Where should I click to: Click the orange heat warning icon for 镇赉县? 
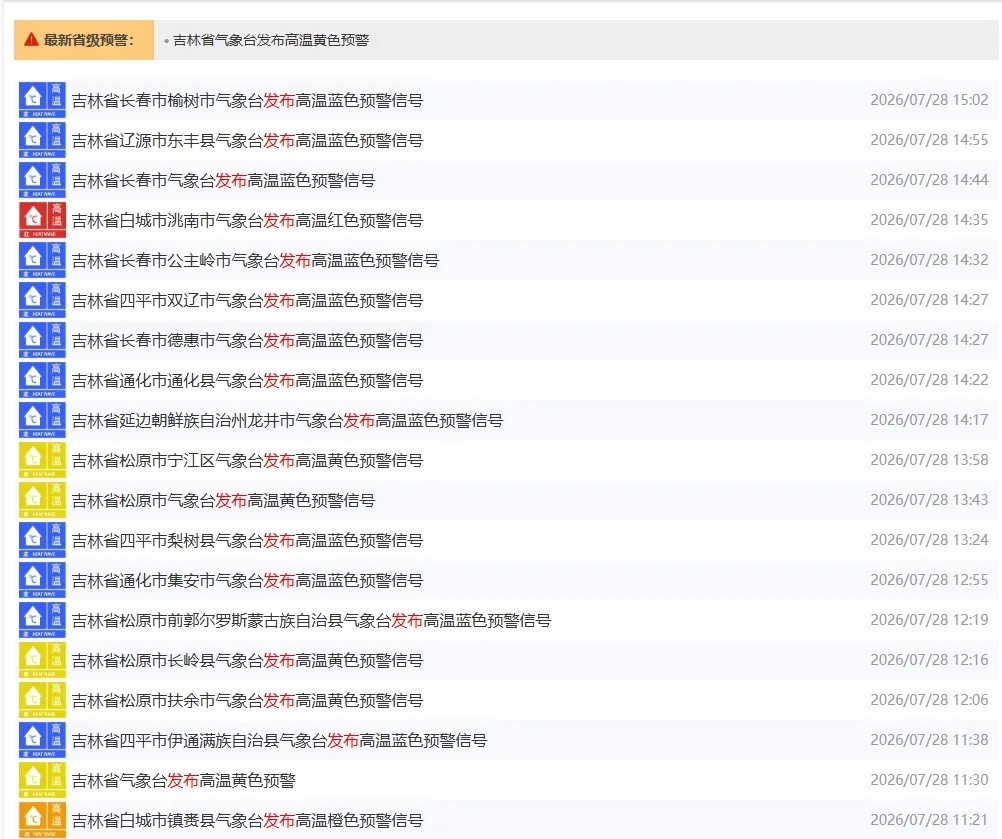[x=42, y=820]
